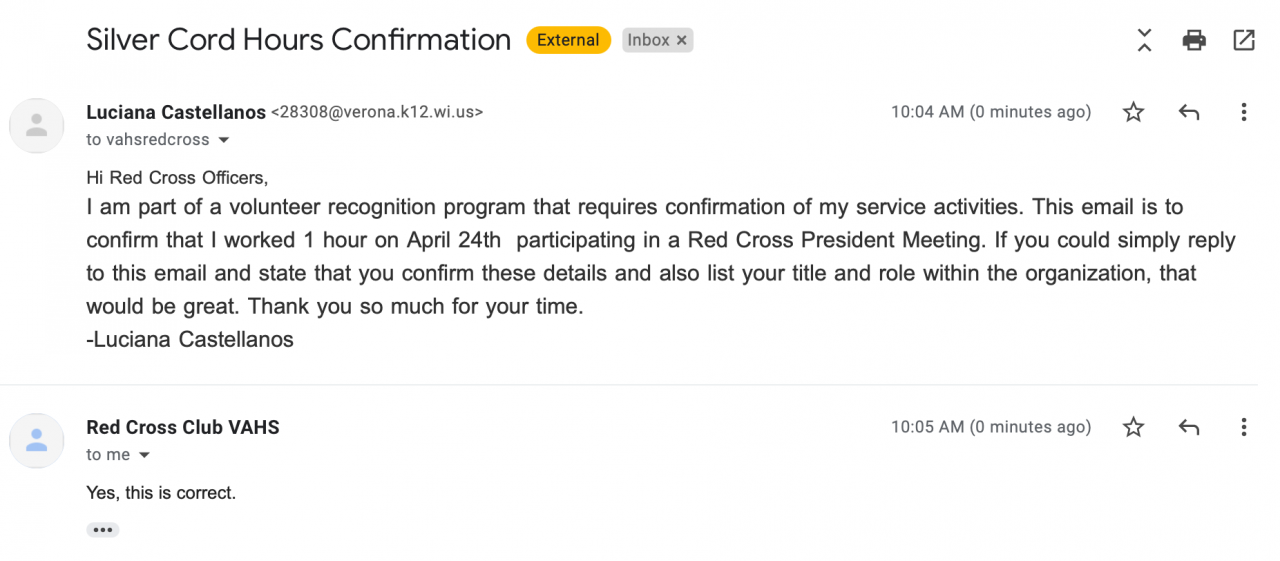This screenshot has height=561, width=1280.
Task: Click the External label badge
Action: tap(568, 40)
